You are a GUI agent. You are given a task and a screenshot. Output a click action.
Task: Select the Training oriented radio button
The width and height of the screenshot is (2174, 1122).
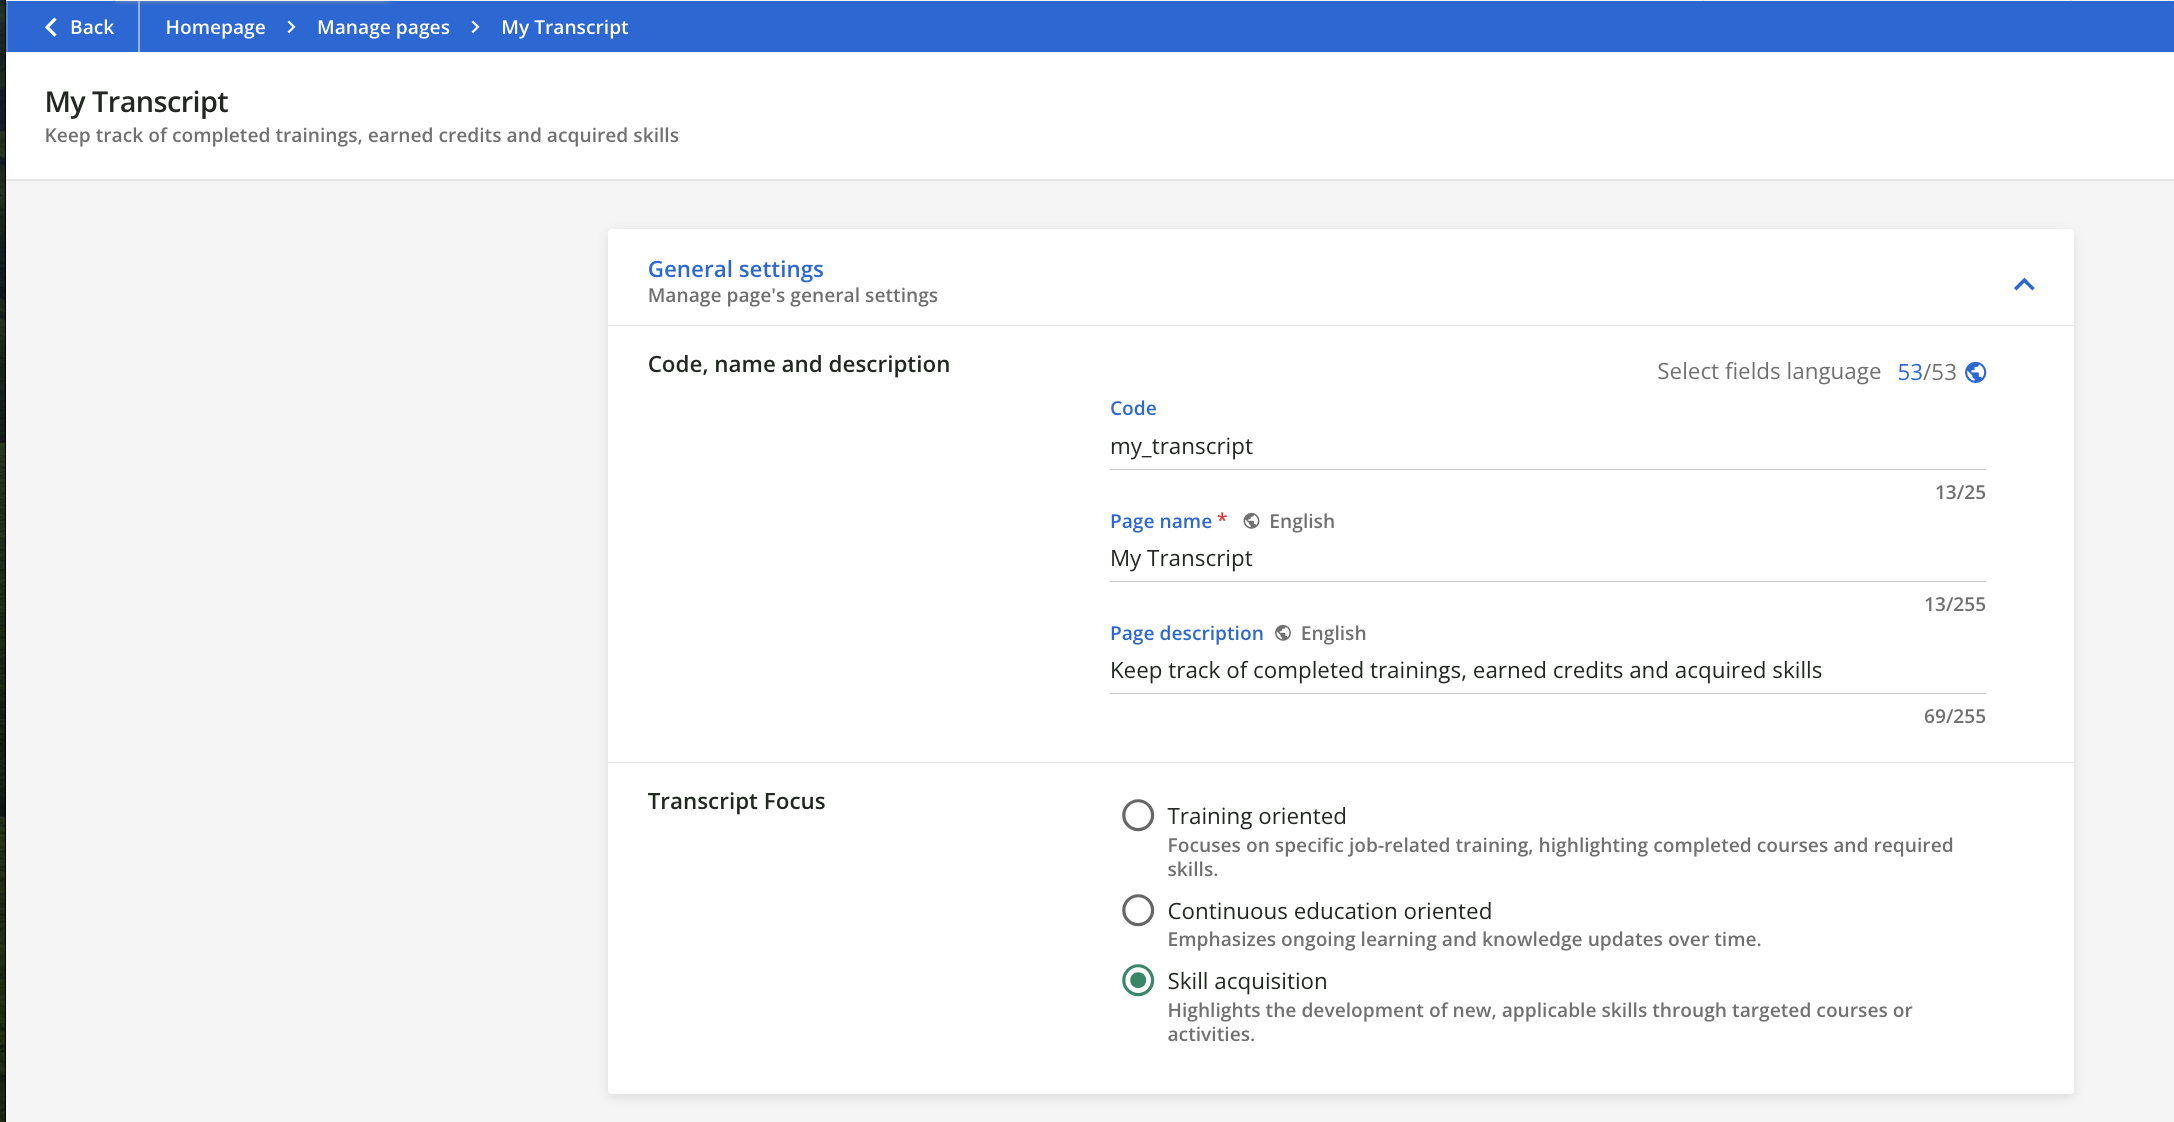(x=1138, y=816)
